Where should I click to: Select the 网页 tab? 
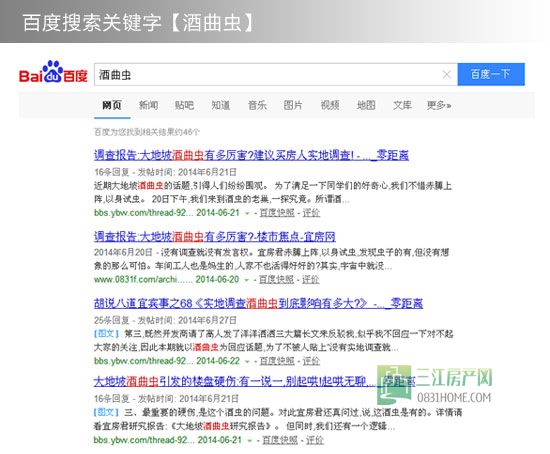[112, 105]
